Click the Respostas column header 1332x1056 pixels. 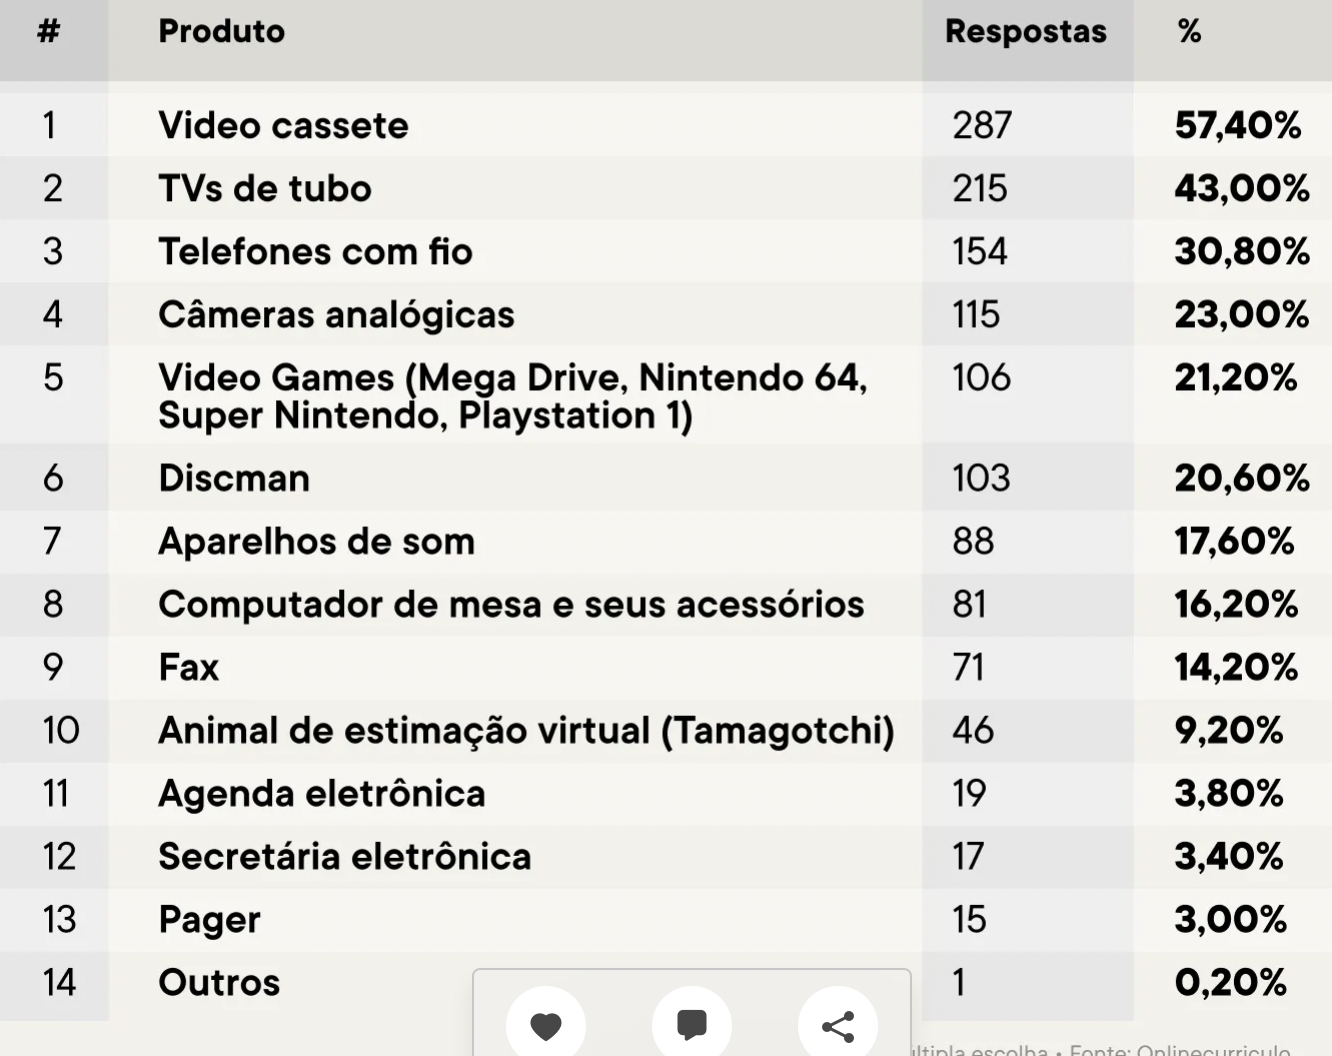point(1026,32)
